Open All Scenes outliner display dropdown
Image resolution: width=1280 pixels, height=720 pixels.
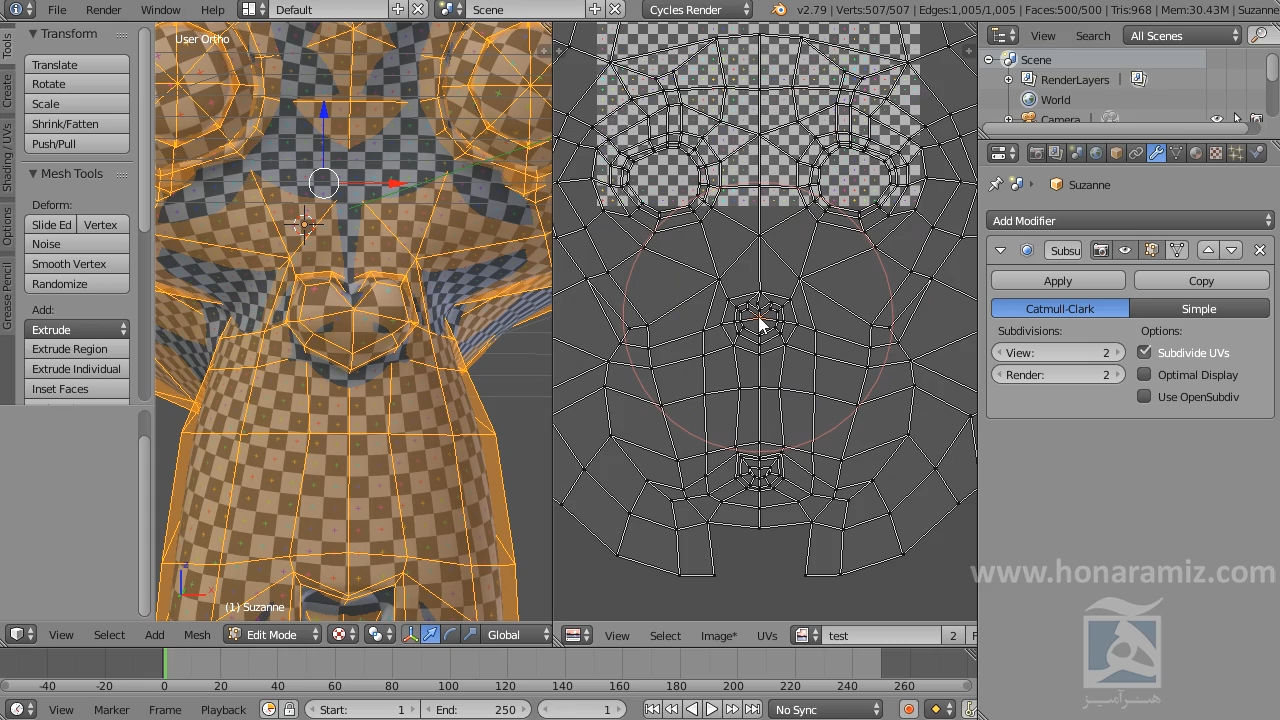point(1183,36)
